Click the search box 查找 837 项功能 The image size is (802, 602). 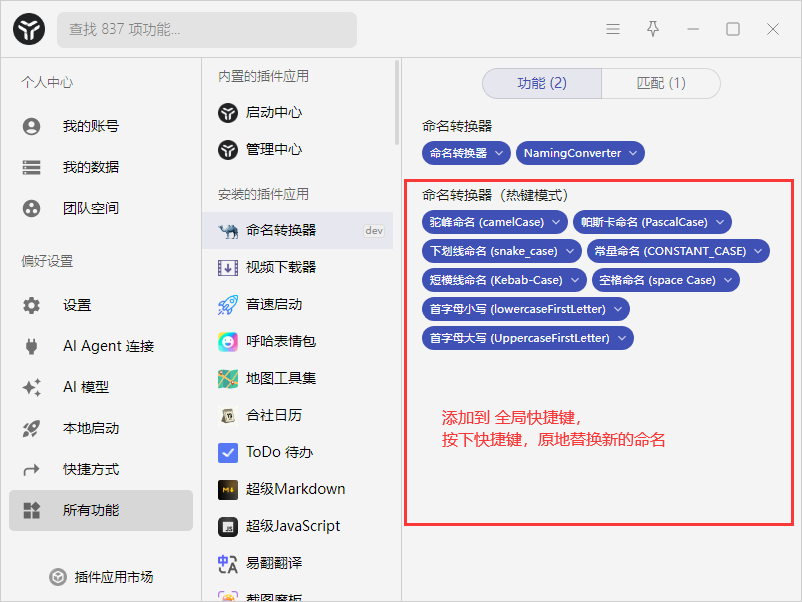click(207, 30)
